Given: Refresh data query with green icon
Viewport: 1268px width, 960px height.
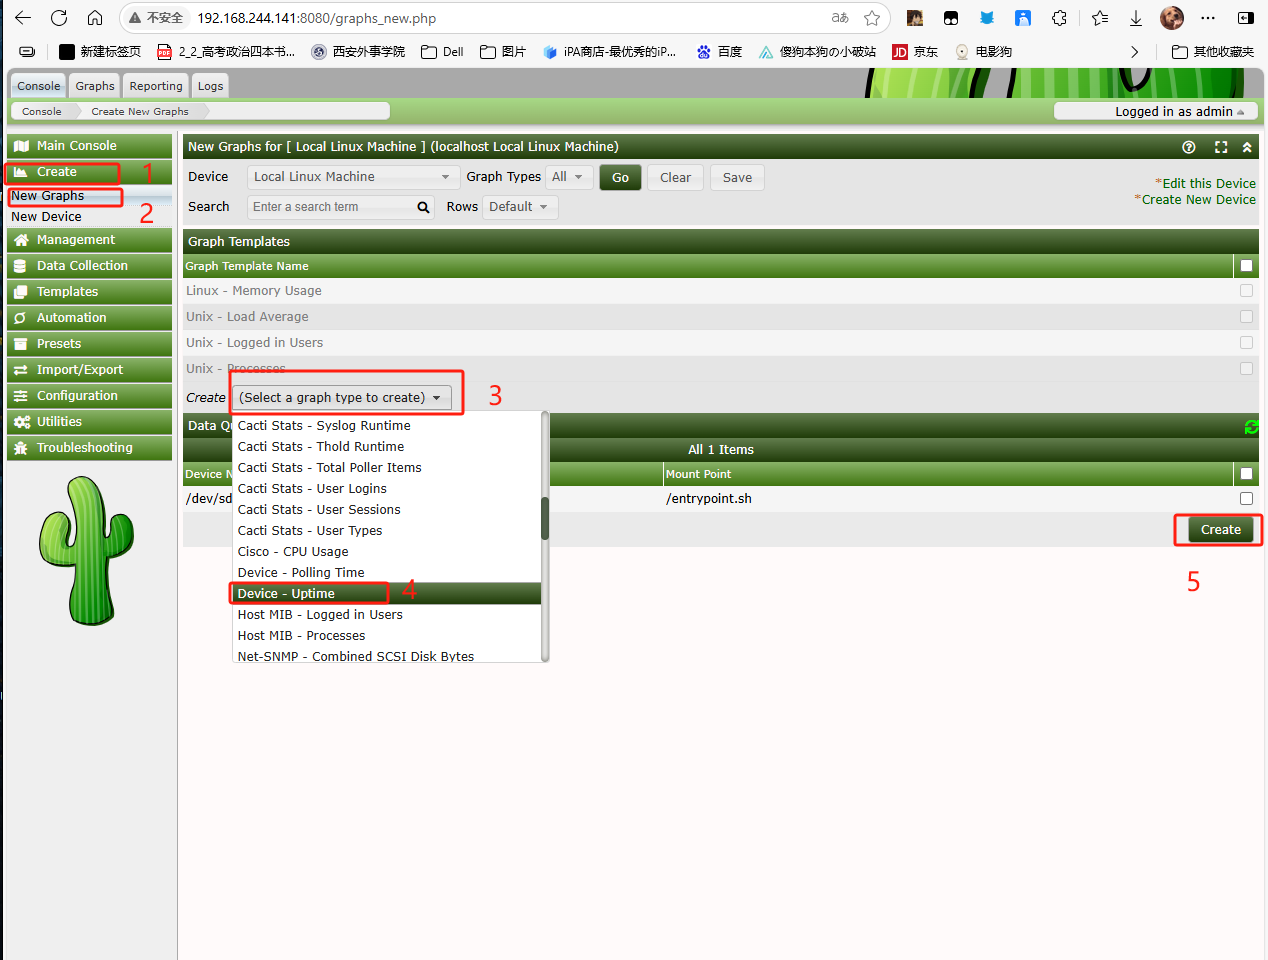Looking at the screenshot, I should (1251, 427).
